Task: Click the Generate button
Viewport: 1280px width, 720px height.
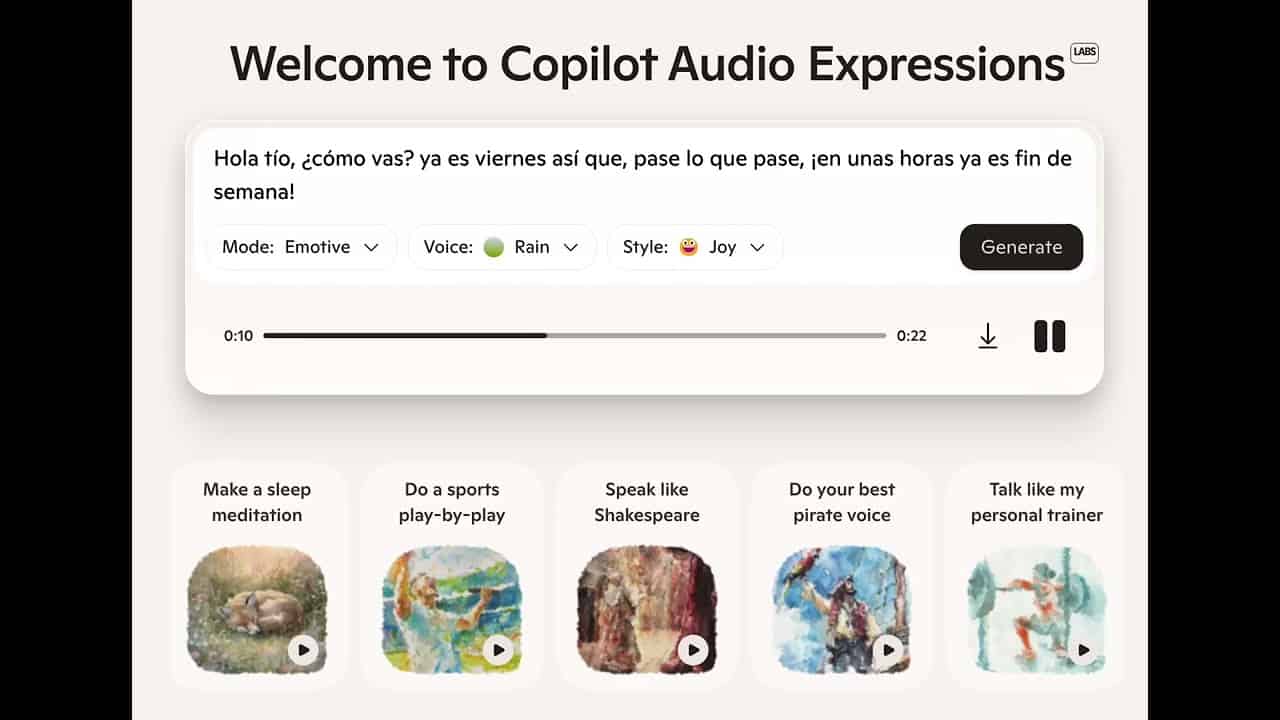Action: (x=1021, y=247)
